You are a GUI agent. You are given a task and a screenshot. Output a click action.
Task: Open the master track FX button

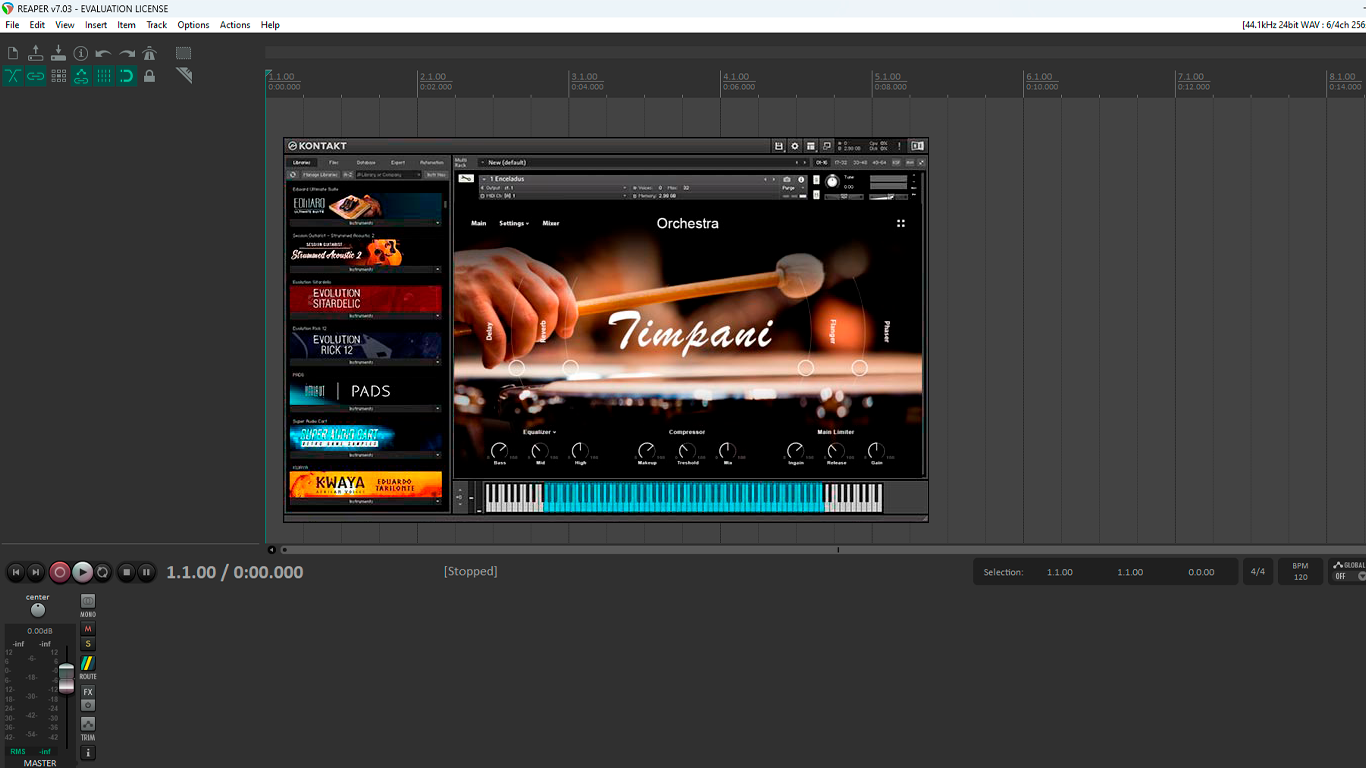tap(88, 692)
